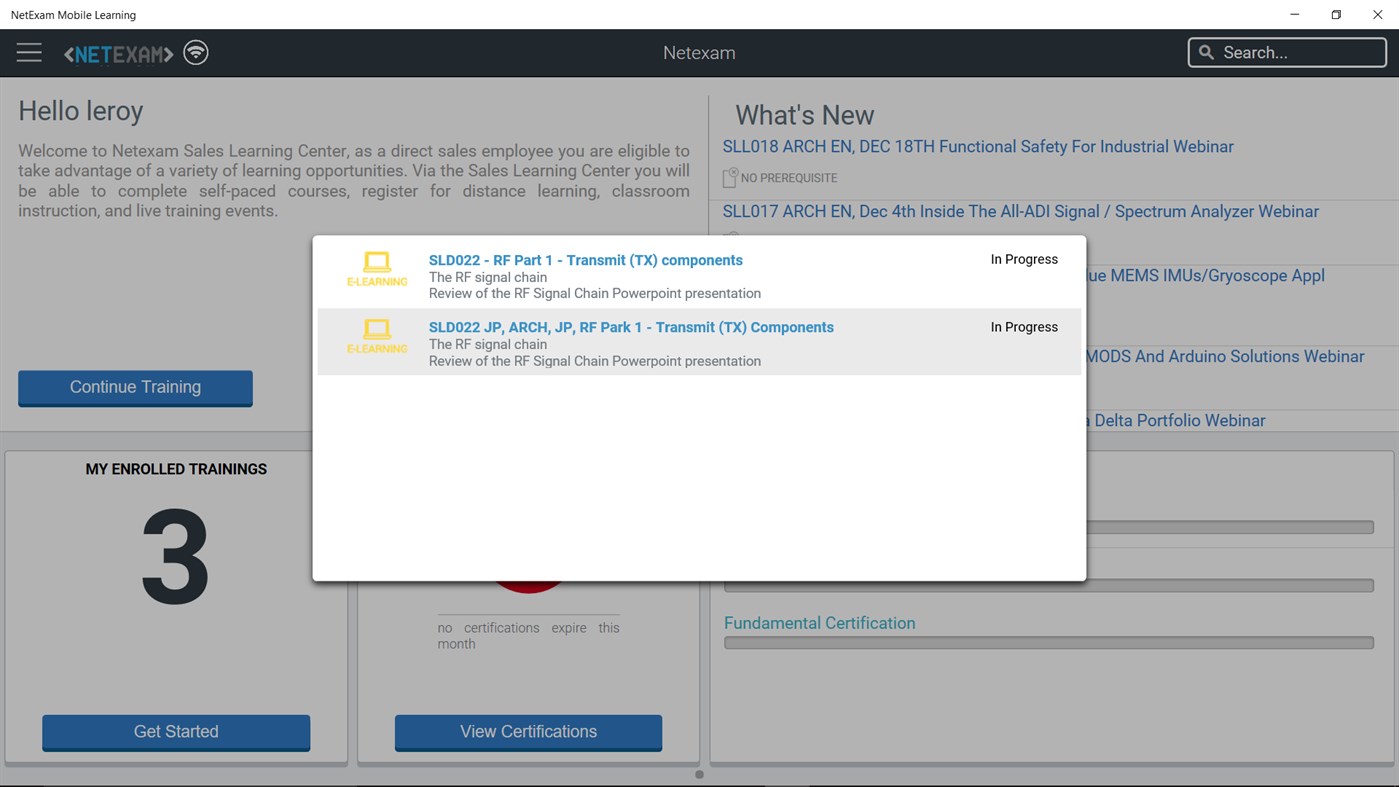Click the enrolled trainings count 3
The image size is (1399, 787).
point(175,557)
